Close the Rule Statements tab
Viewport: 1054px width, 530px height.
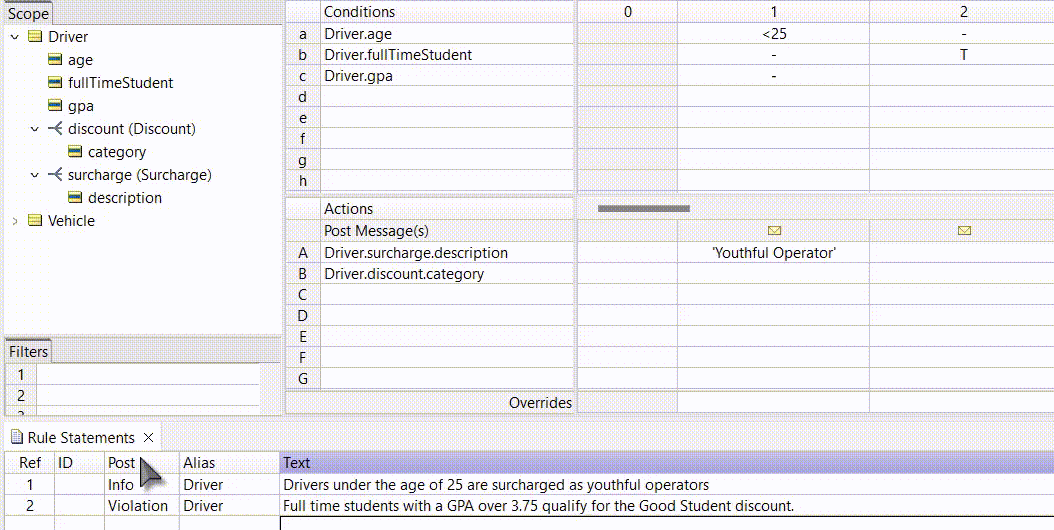pyautogui.click(x=148, y=438)
